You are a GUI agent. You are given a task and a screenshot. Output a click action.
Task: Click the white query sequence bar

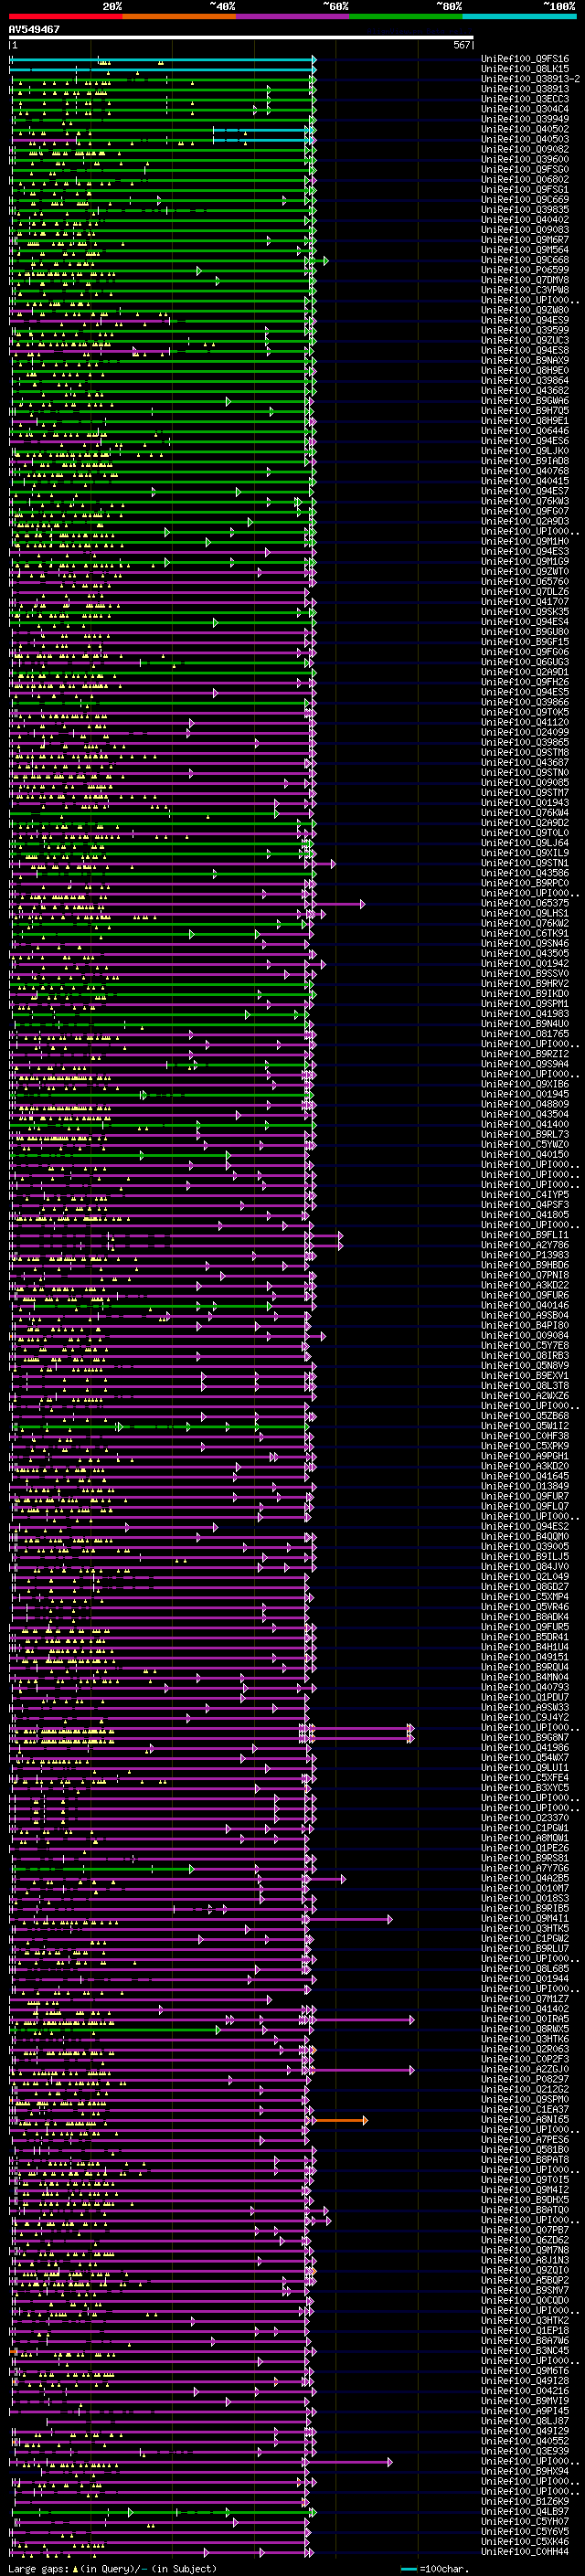coord(241,38)
